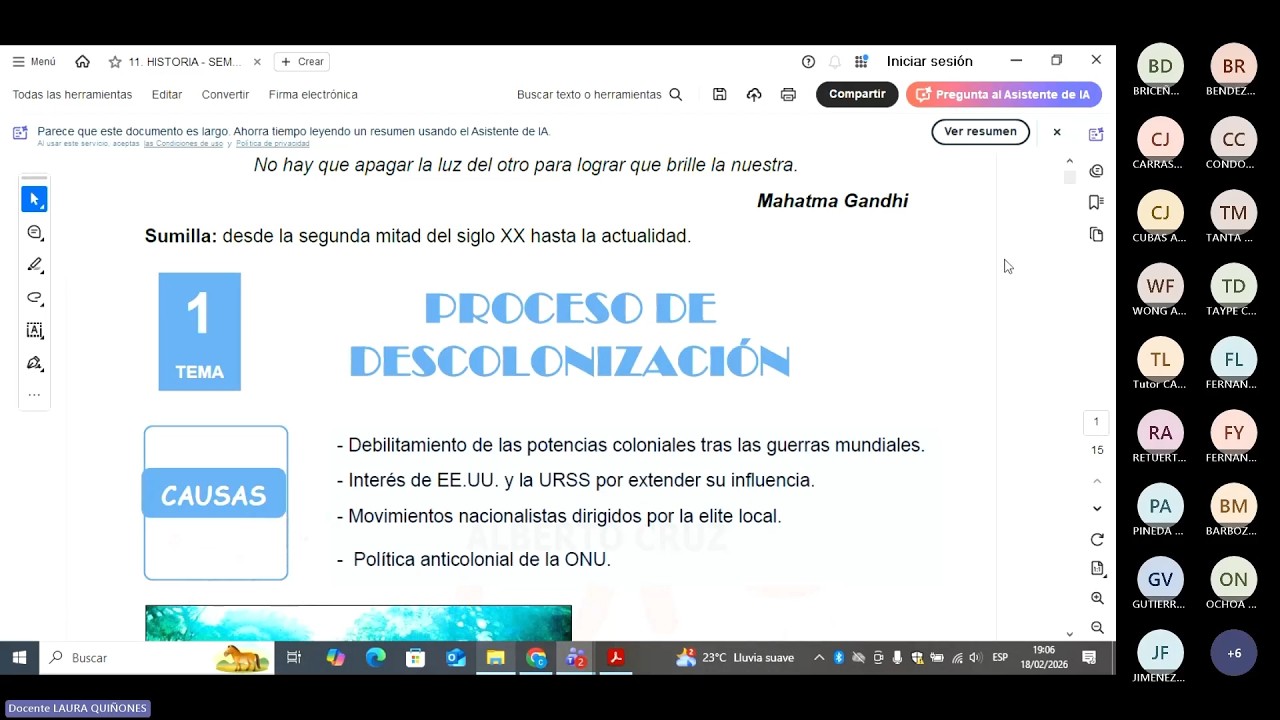Viewport: 1280px width, 720px height.
Task: Open Microsoft Edge from the taskbar
Action: tap(375, 658)
